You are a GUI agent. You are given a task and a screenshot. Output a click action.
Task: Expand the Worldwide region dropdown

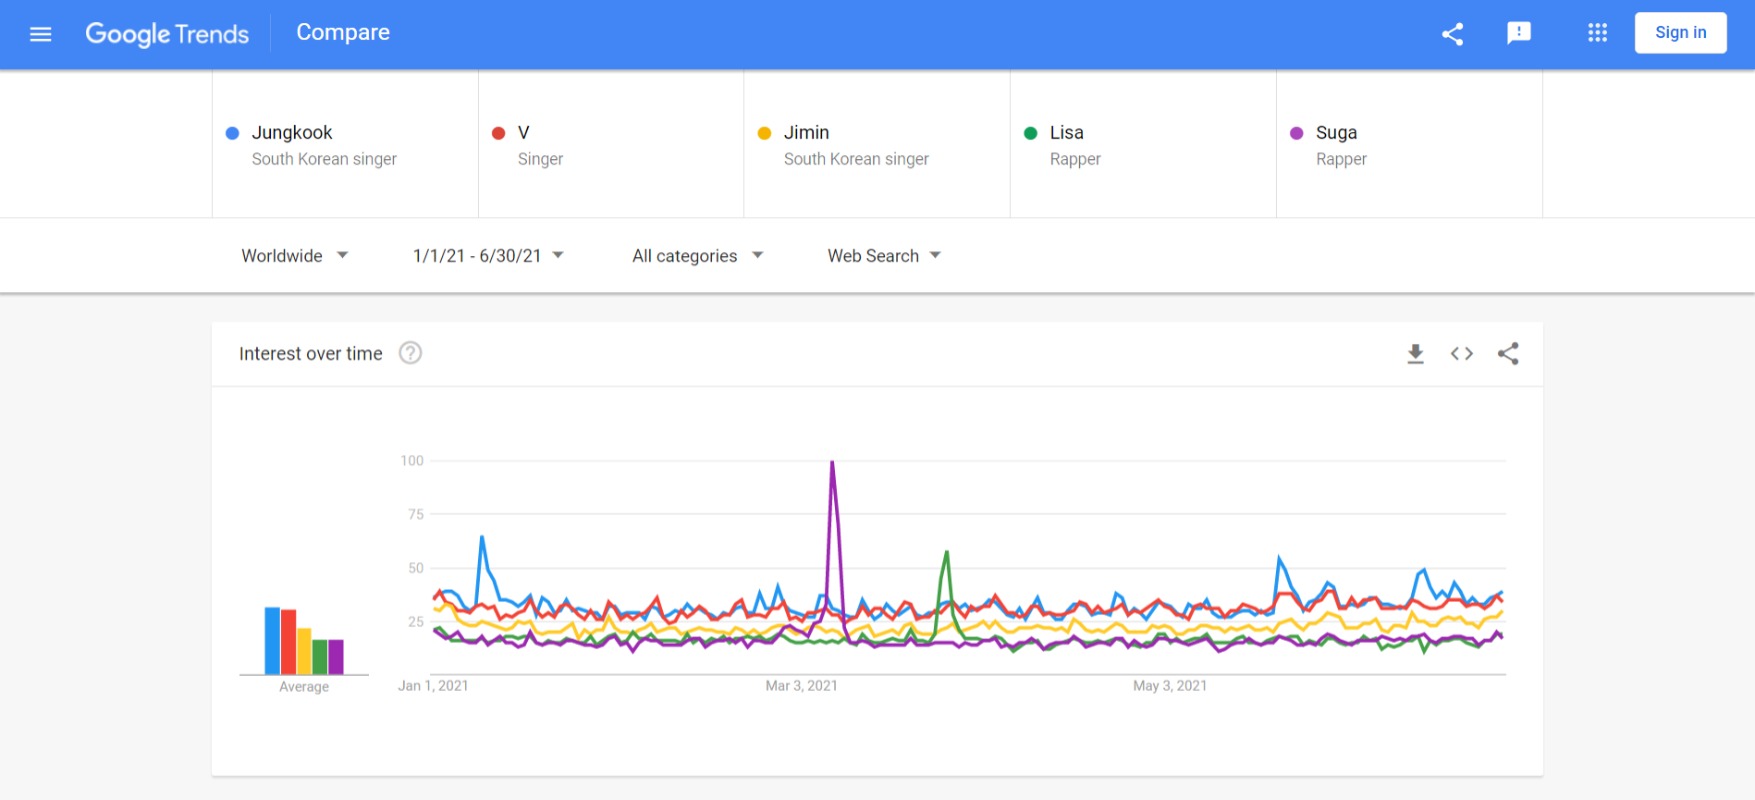(294, 256)
